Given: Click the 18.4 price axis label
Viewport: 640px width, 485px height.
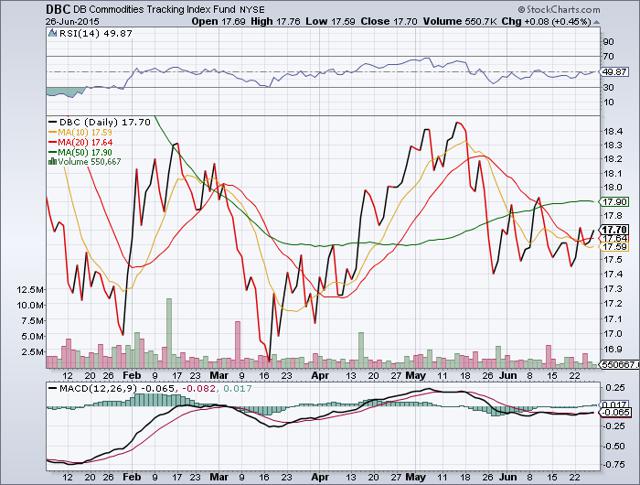Looking at the screenshot, I should pos(612,131).
